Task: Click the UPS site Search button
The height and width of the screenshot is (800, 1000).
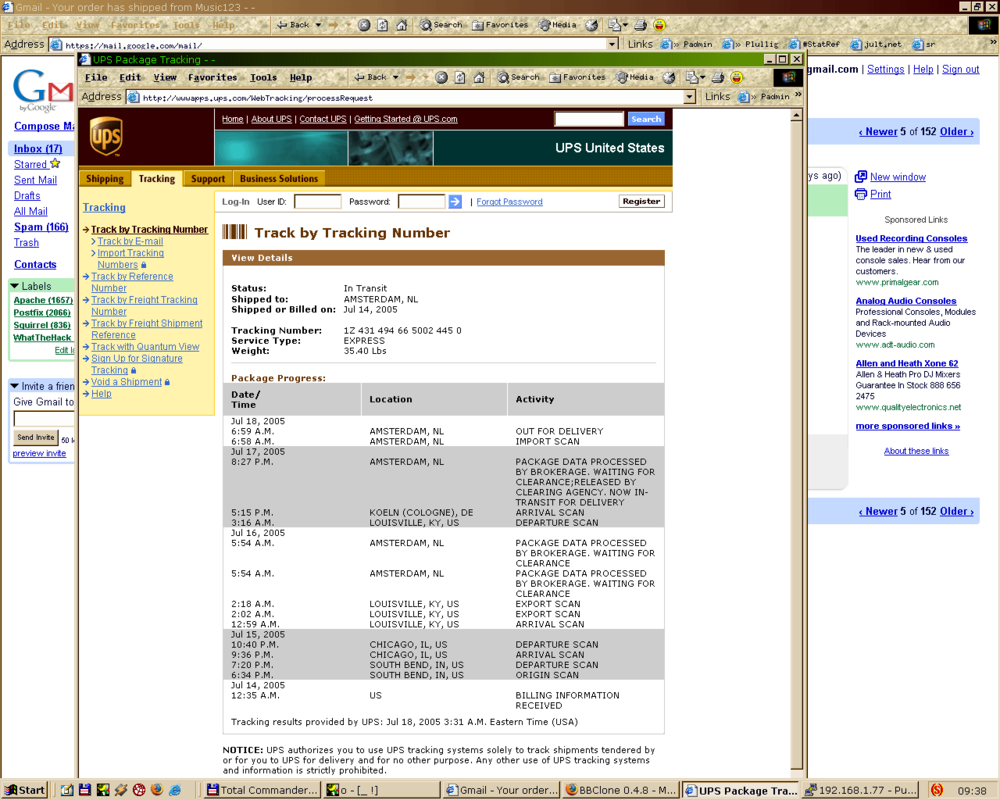Action: (646, 119)
